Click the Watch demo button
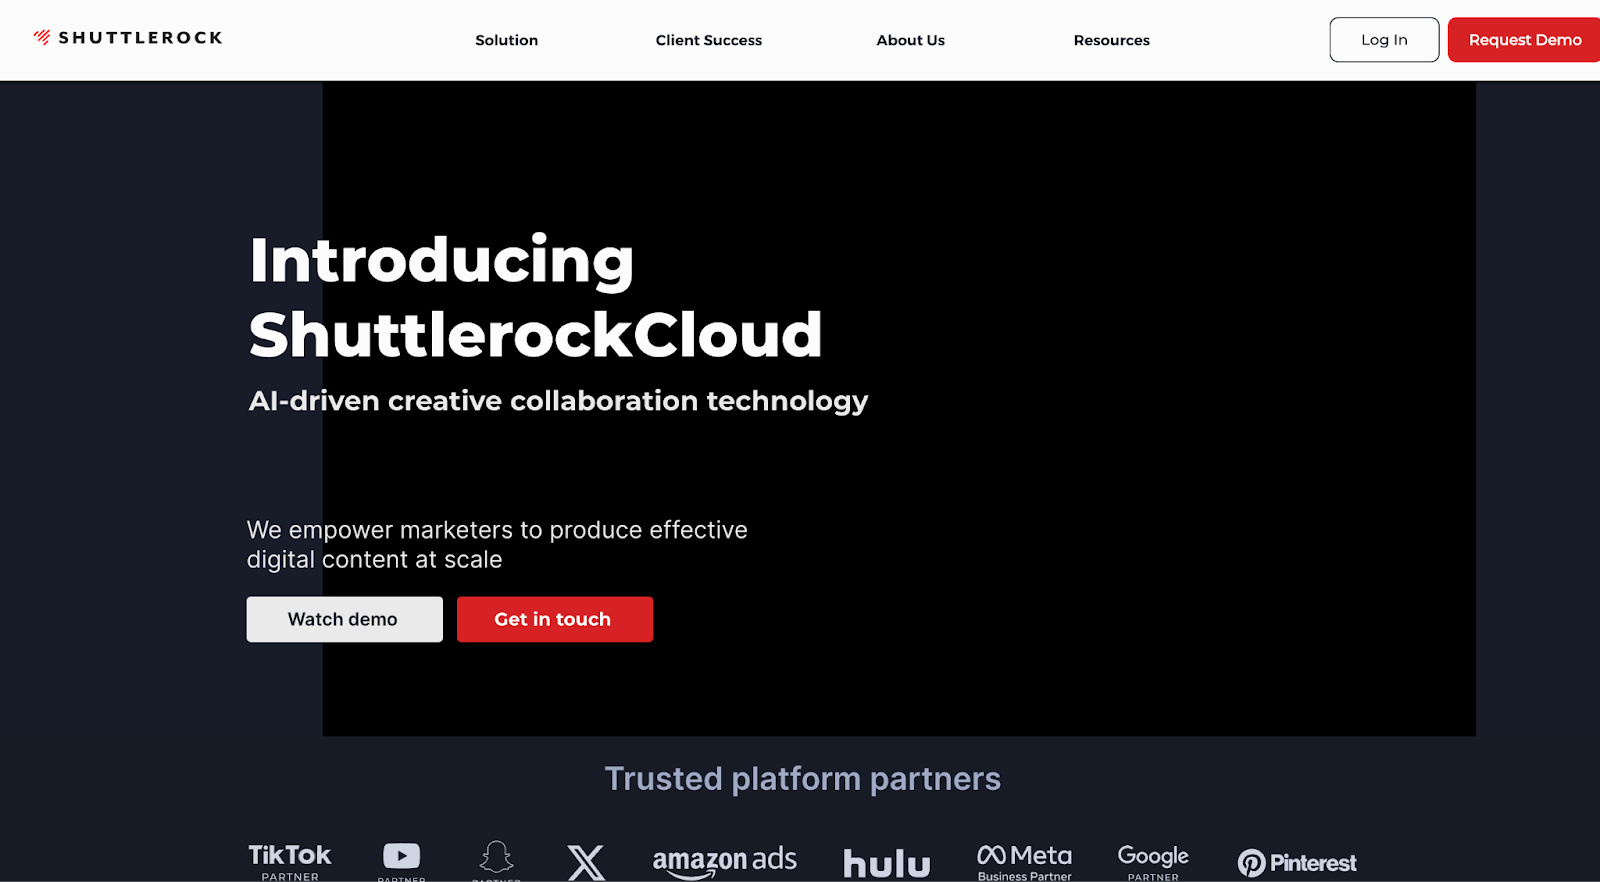The image size is (1600, 882). 345,619
